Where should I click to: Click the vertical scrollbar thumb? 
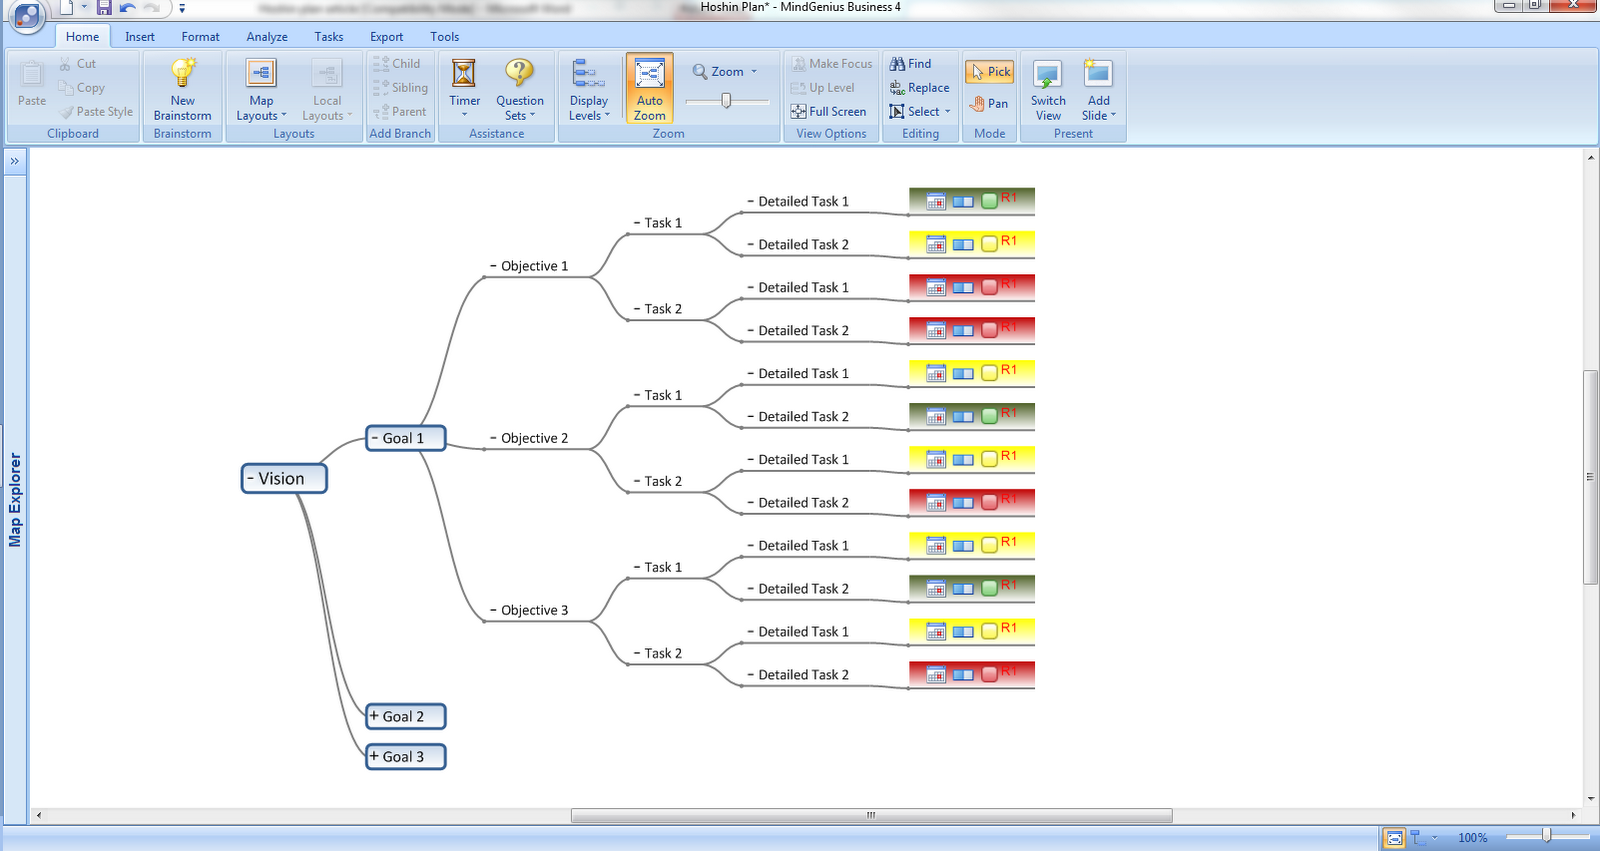click(x=1590, y=477)
